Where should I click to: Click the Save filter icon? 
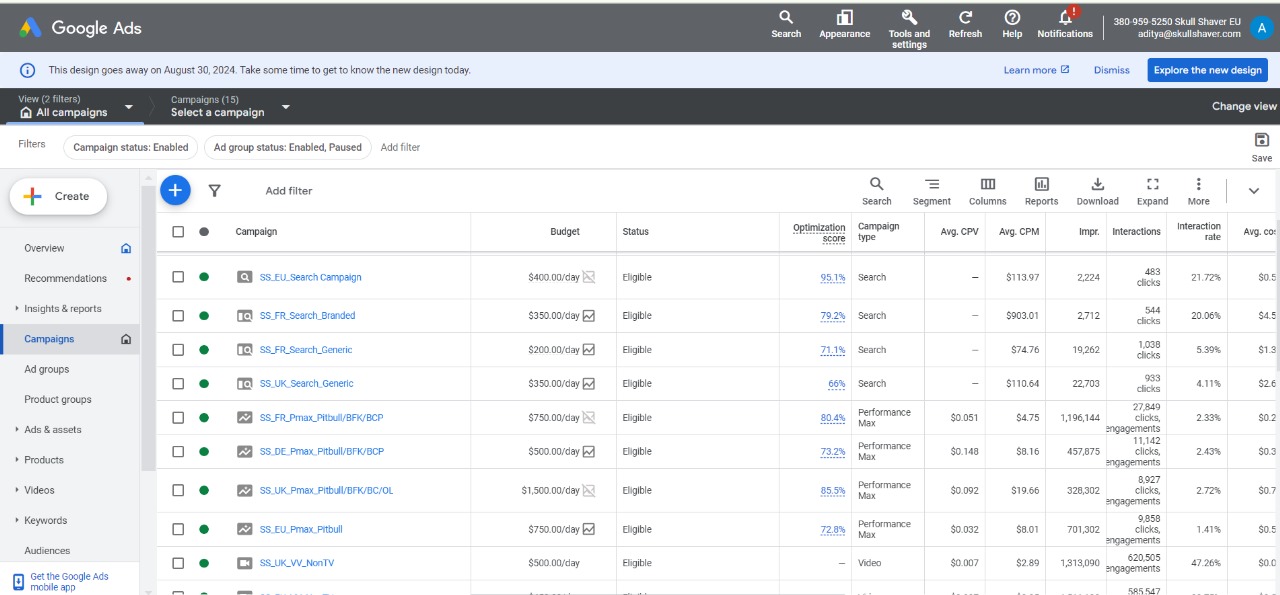click(x=1262, y=141)
